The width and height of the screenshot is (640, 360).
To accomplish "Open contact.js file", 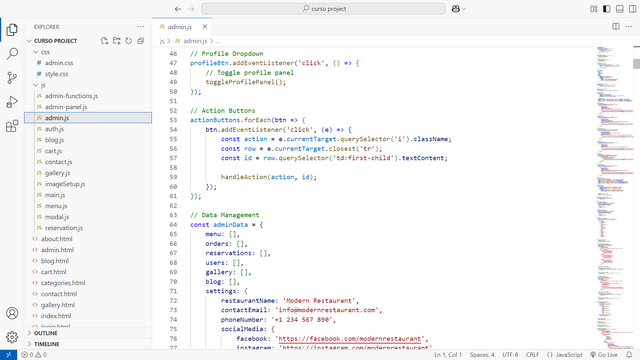I will click(58, 162).
